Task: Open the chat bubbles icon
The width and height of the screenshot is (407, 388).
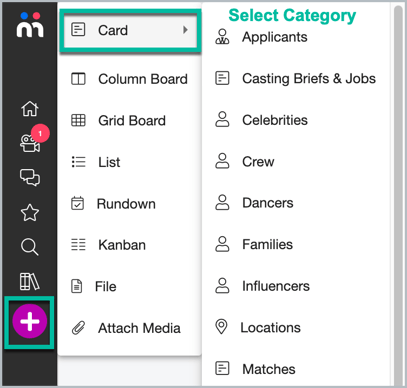Action: point(30,177)
